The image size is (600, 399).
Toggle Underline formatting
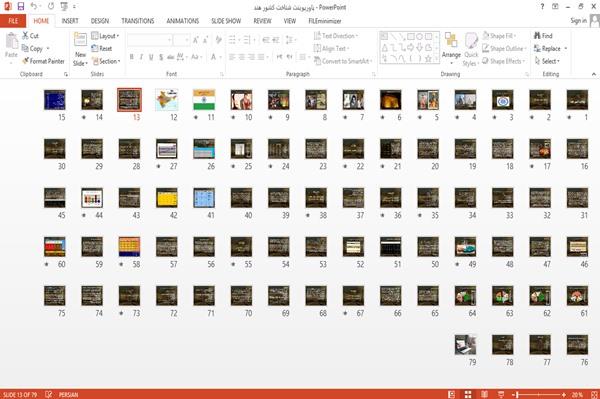(151, 57)
